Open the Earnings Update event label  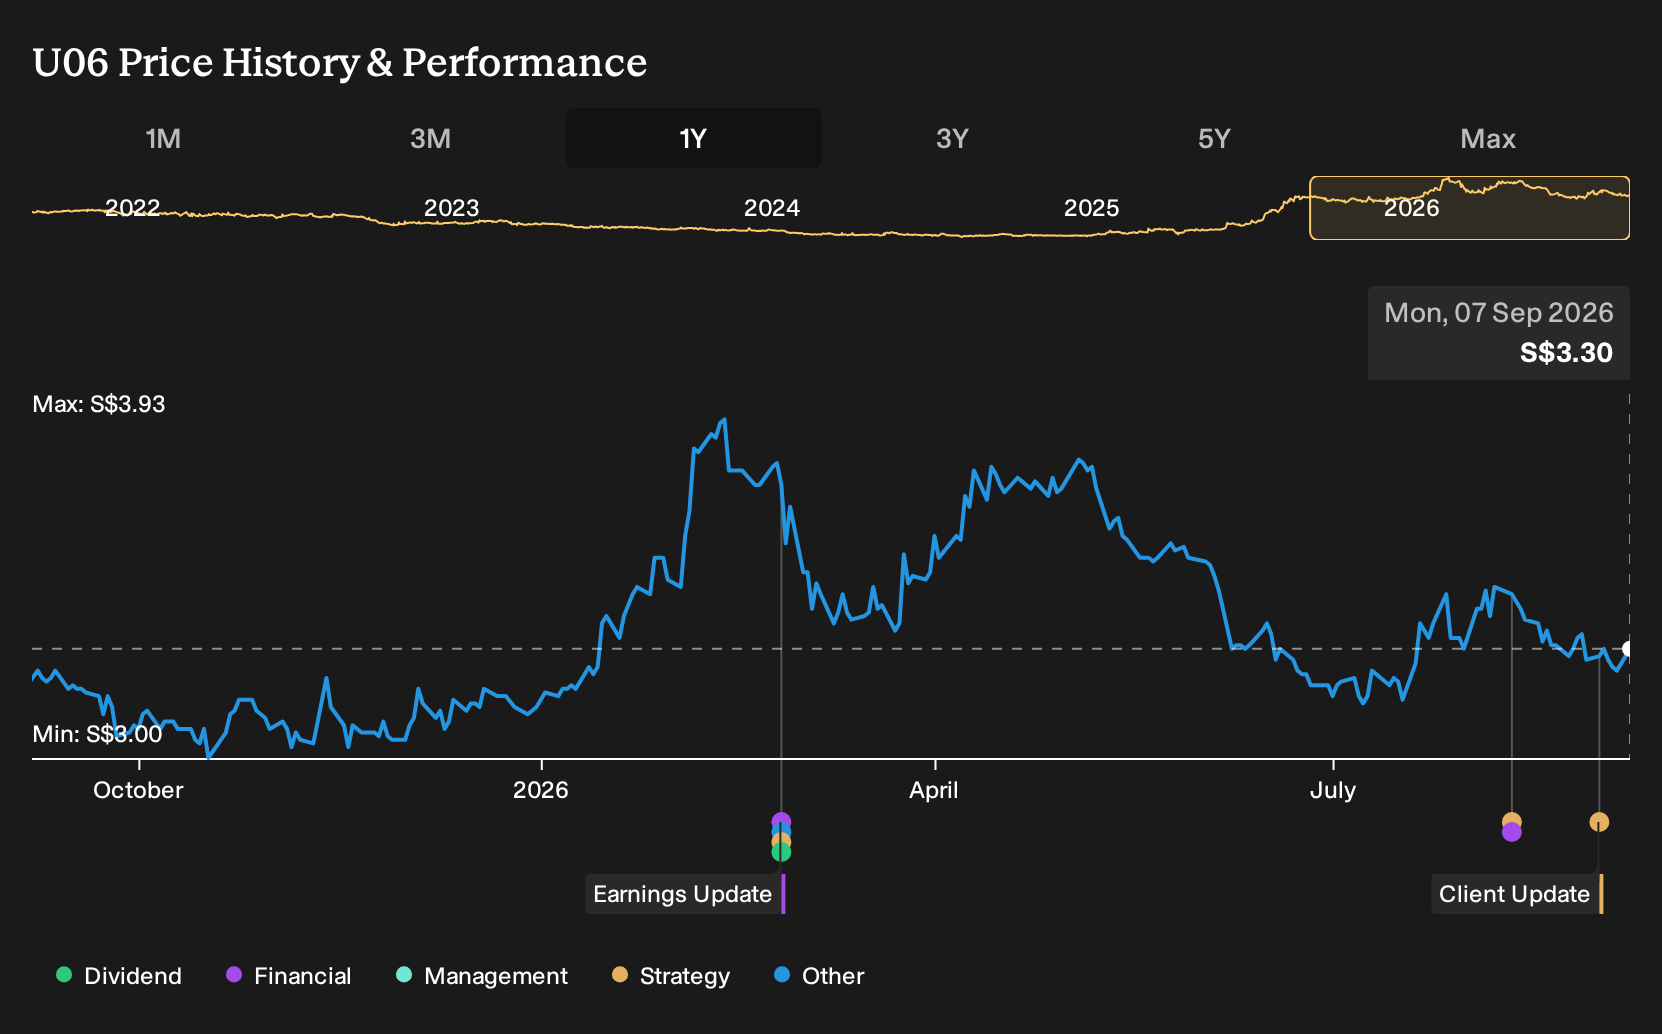(x=685, y=894)
